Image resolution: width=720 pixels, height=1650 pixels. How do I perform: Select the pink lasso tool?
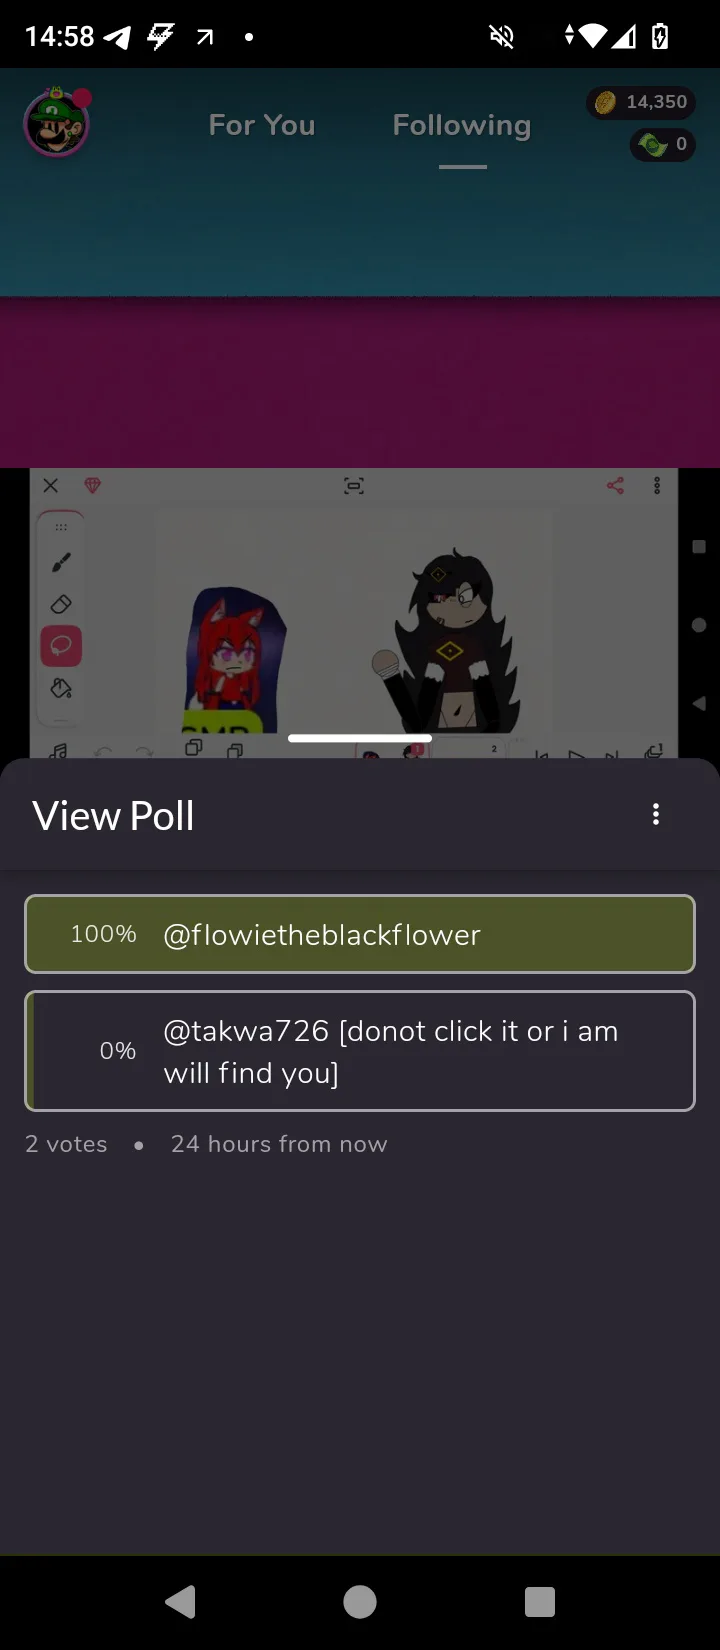tap(61, 646)
